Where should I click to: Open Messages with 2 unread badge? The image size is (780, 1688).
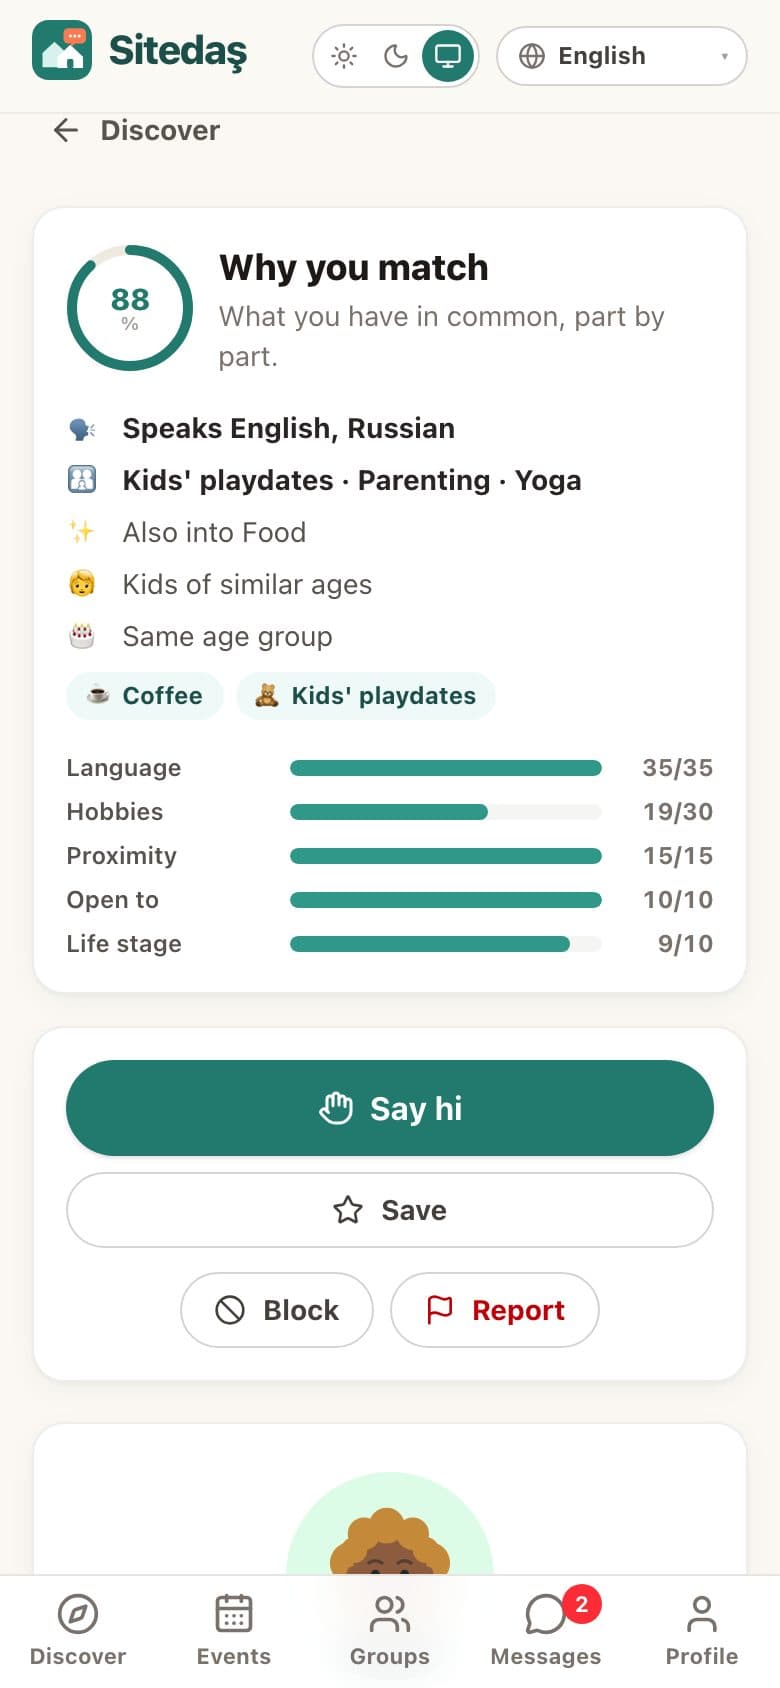point(546,1630)
